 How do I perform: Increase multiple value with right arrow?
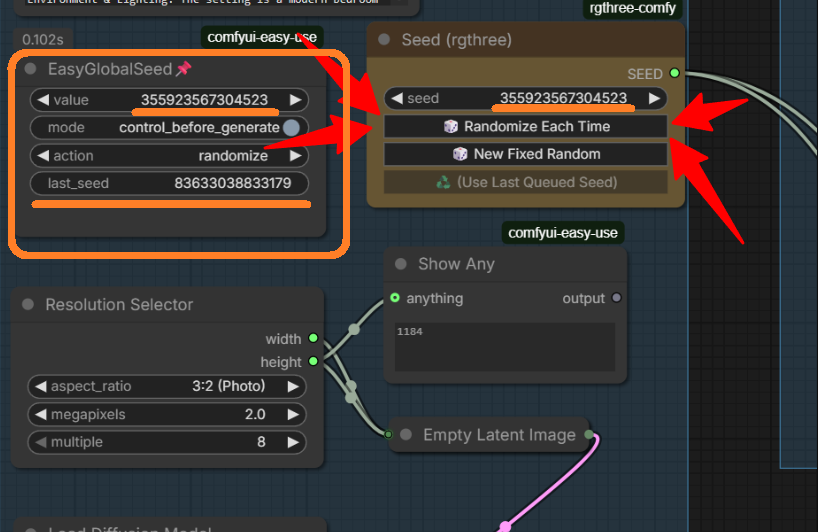pos(293,442)
